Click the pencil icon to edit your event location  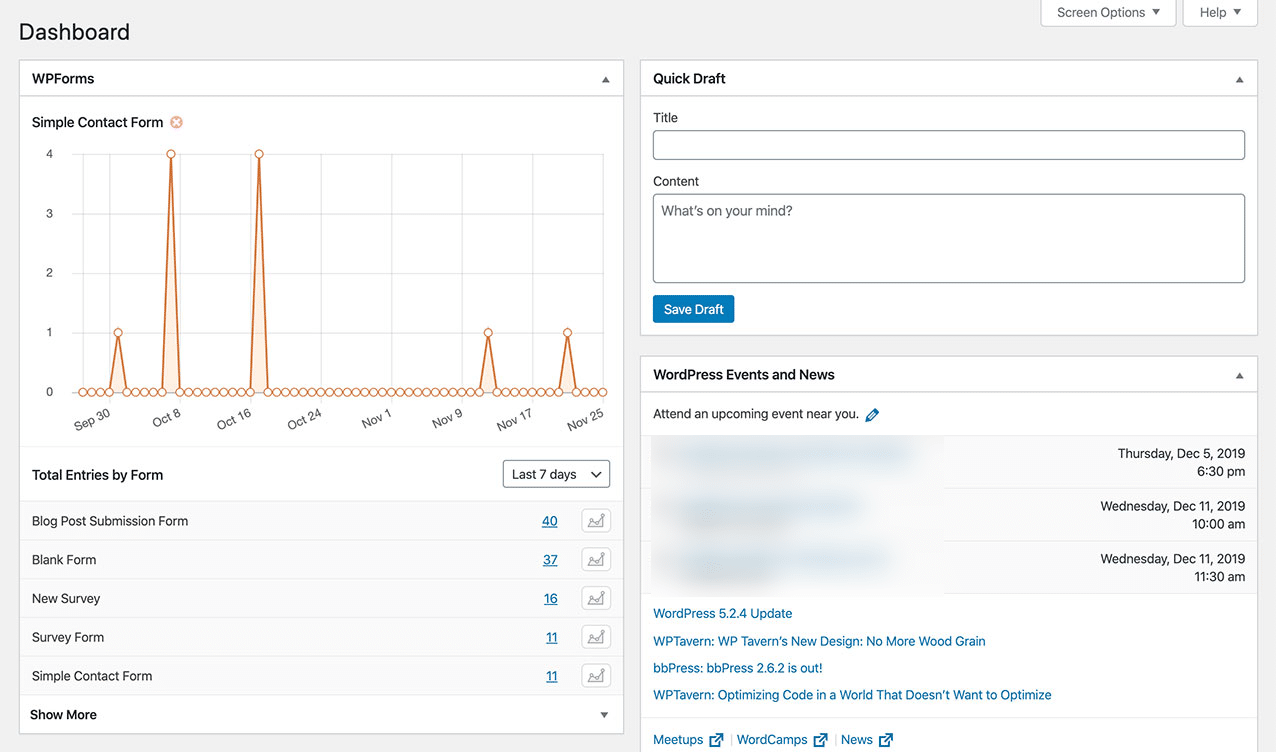click(871, 413)
